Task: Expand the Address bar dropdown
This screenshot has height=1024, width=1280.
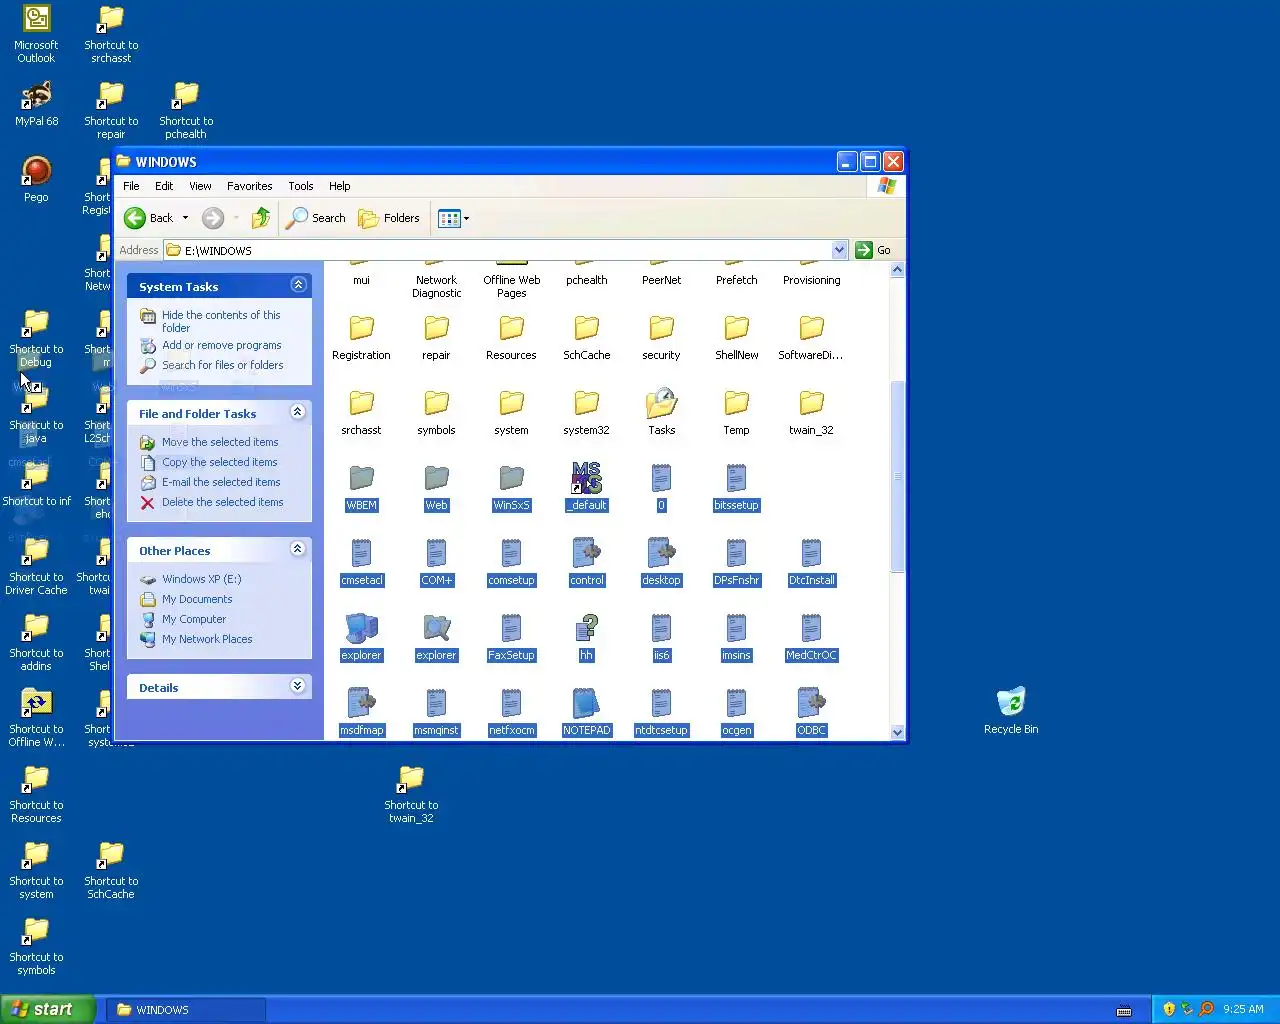Action: coord(839,250)
